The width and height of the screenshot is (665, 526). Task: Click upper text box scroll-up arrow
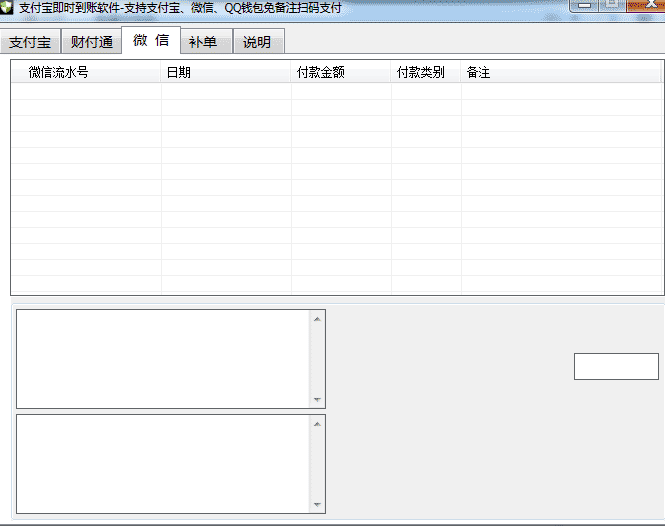click(317, 319)
